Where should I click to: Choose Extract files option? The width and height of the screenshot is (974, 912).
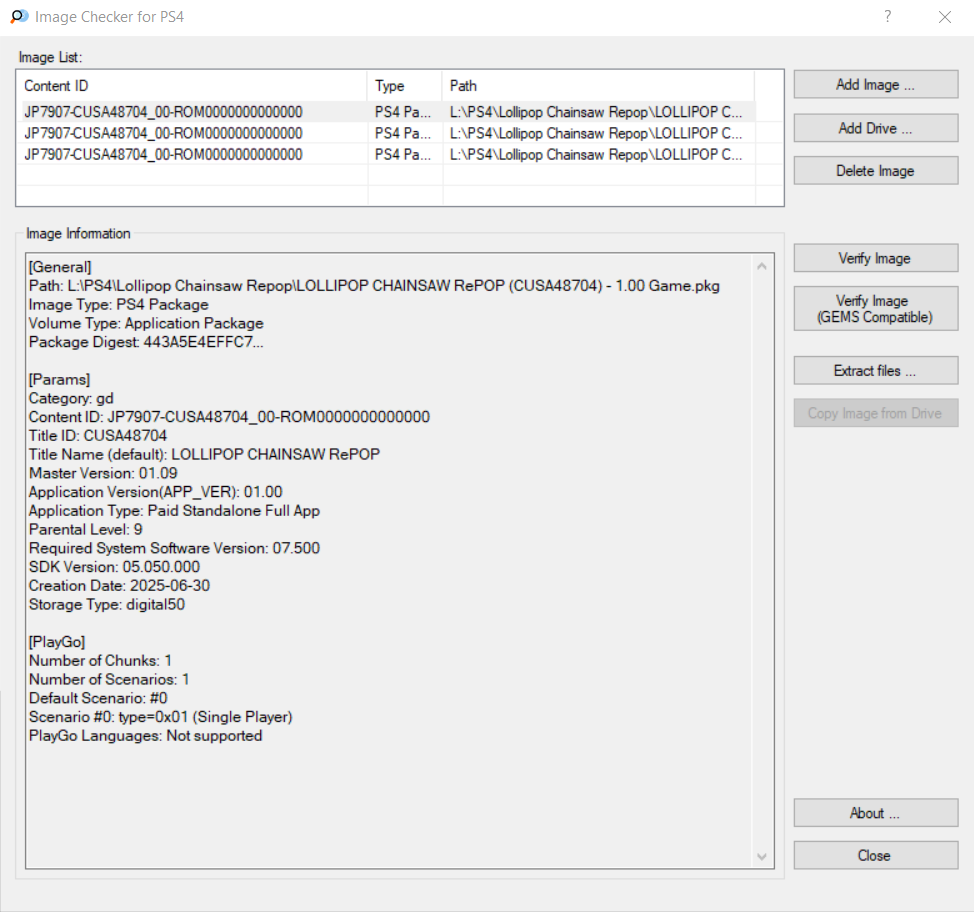[875, 371]
